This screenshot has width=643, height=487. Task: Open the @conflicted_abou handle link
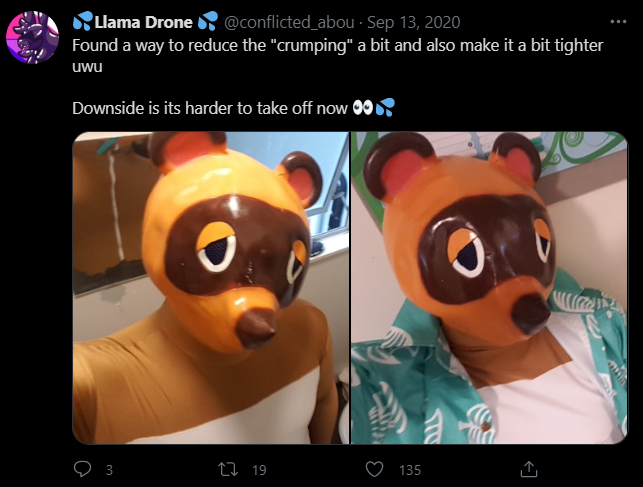point(289,22)
